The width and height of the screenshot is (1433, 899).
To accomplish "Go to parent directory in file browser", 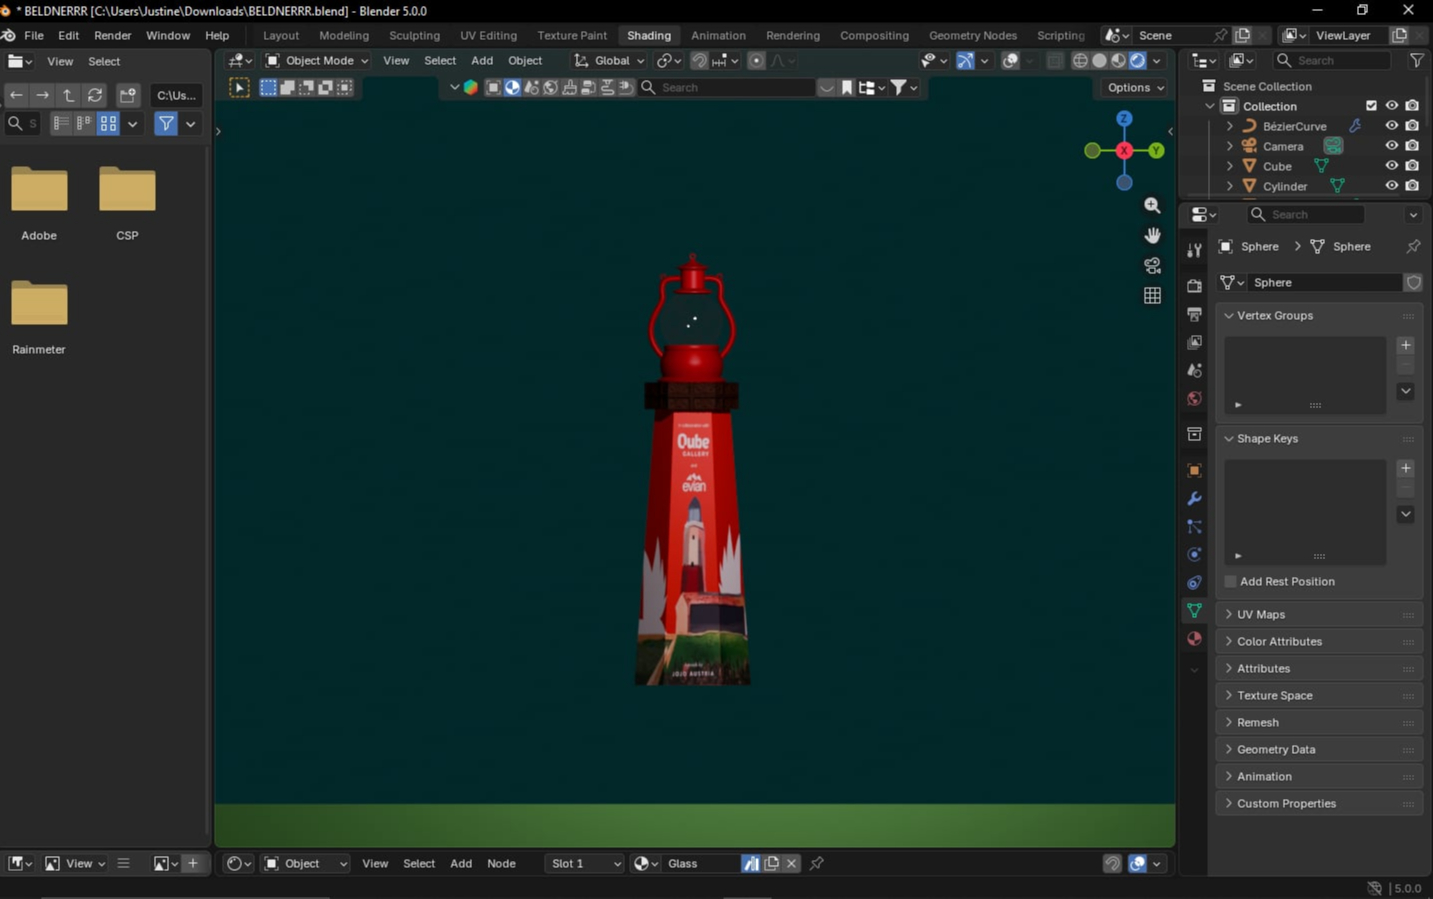I will point(69,95).
